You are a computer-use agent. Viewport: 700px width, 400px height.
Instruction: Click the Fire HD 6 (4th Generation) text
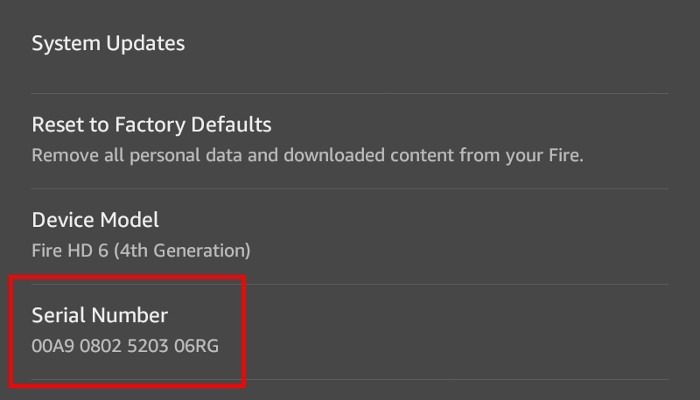click(x=141, y=250)
